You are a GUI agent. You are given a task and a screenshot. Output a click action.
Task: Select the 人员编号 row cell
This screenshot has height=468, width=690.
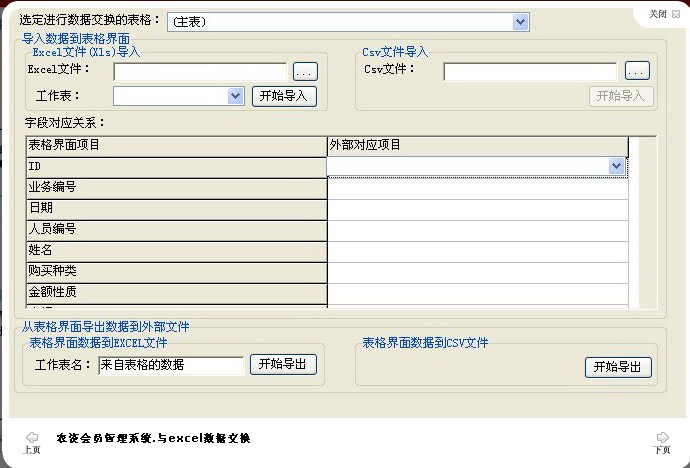(176, 230)
